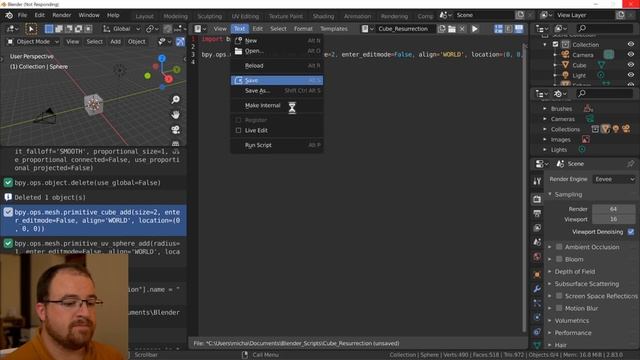This screenshot has width=640, height=360.
Task: Uncheck the Collection exclude checkbox in the outliner
Action: 556,44
